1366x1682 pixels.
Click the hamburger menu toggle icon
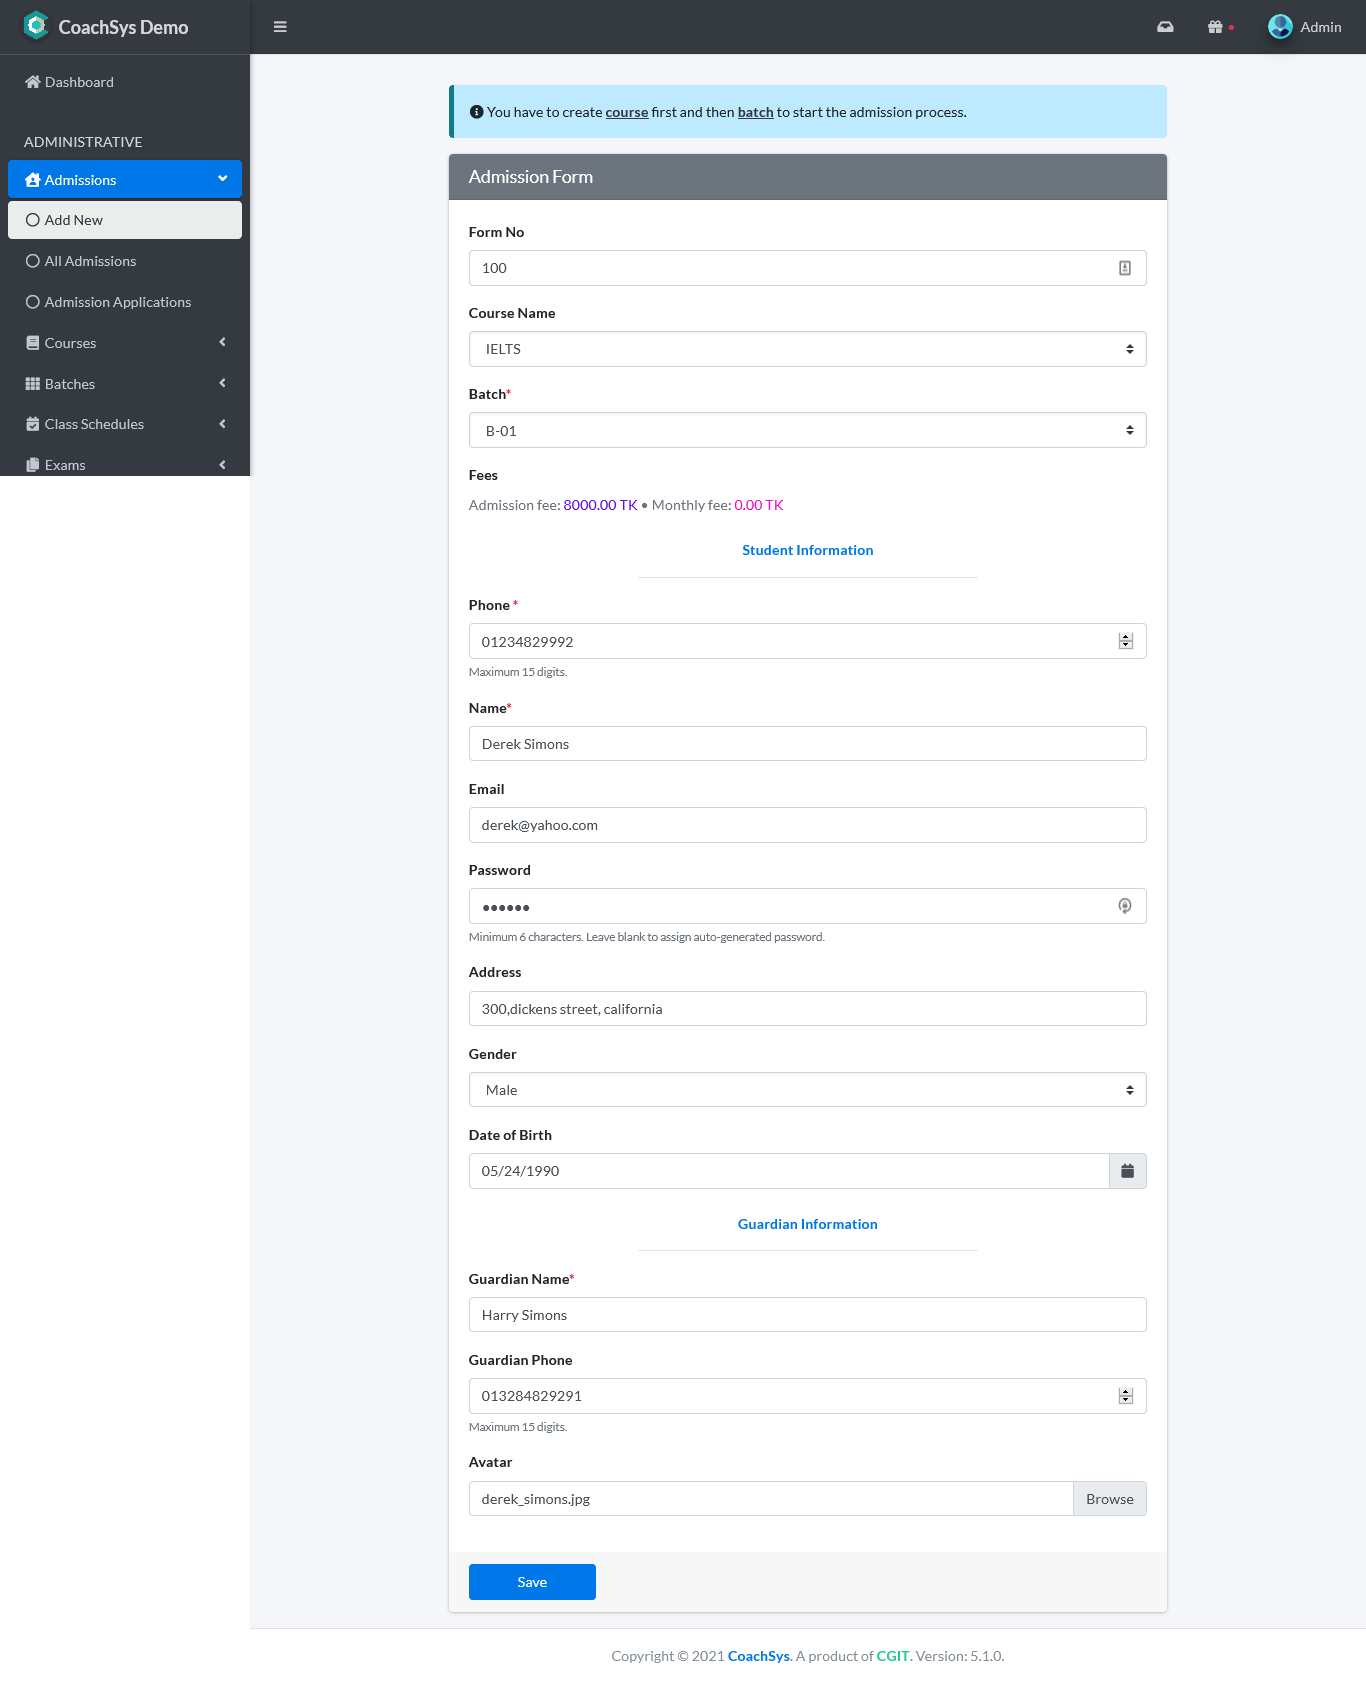(280, 27)
